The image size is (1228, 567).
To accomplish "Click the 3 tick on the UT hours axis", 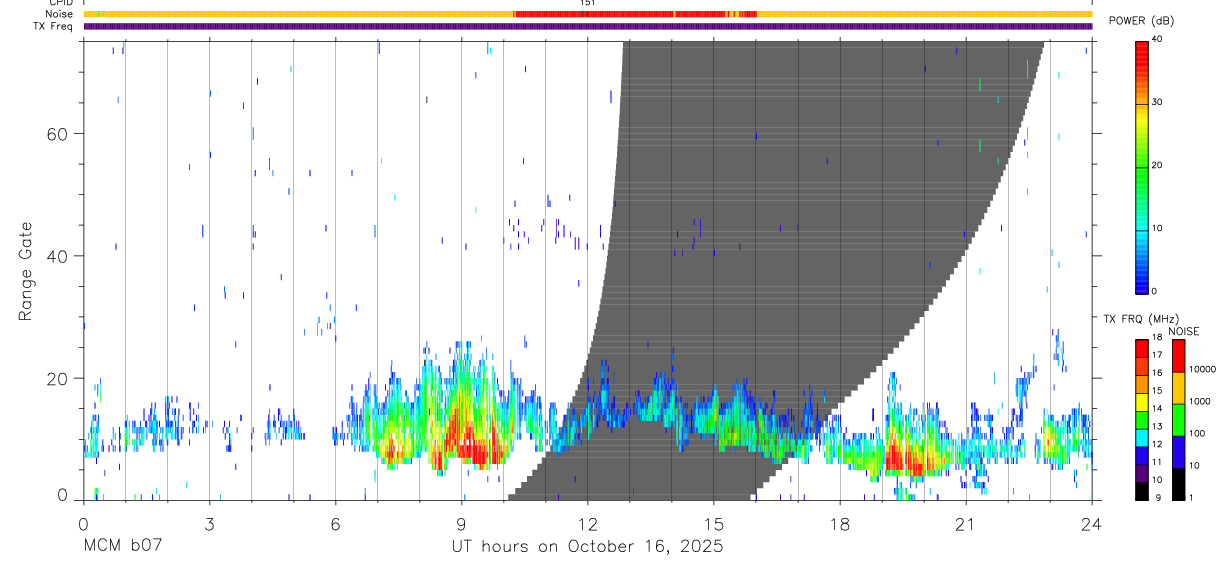I will tap(209, 523).
